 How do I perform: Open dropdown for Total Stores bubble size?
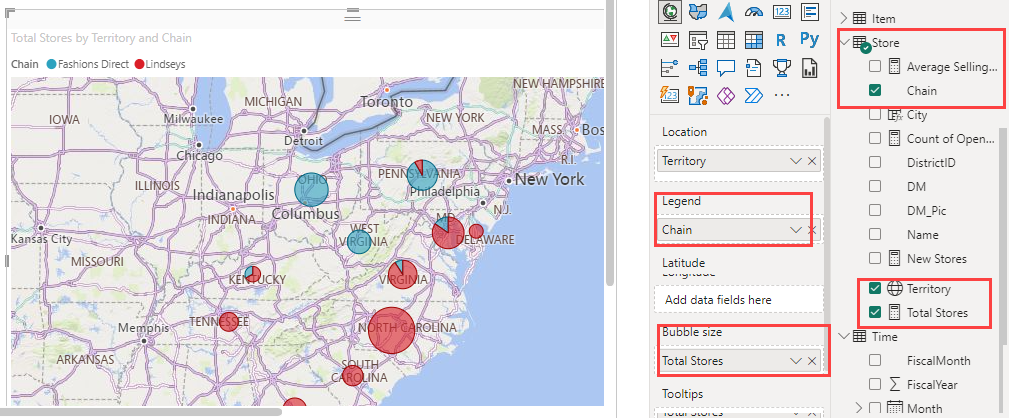[796, 360]
